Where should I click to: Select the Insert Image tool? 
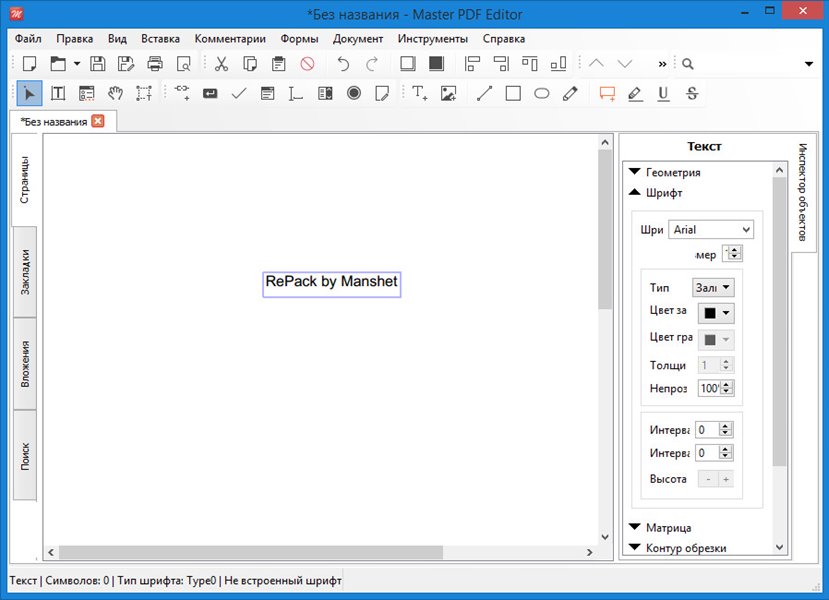(x=448, y=93)
